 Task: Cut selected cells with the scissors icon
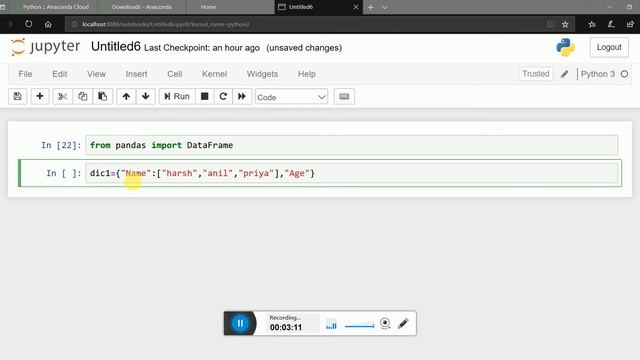click(x=62, y=97)
